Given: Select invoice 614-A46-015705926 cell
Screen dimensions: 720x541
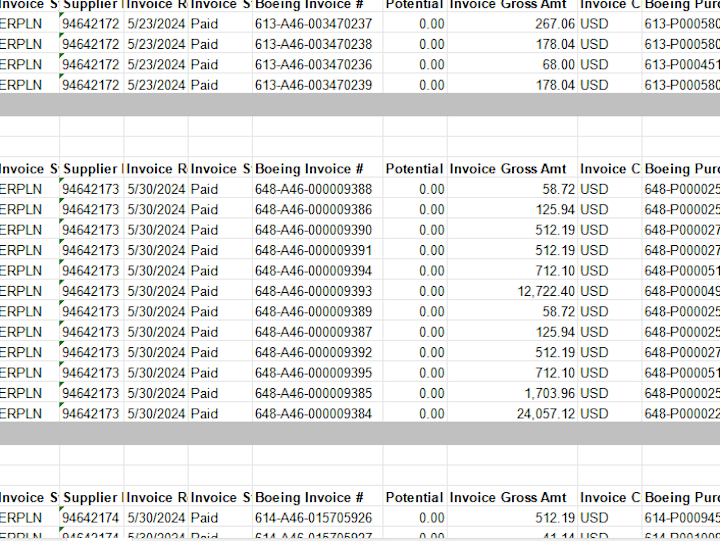Looking at the screenshot, I should pyautogui.click(x=317, y=518).
